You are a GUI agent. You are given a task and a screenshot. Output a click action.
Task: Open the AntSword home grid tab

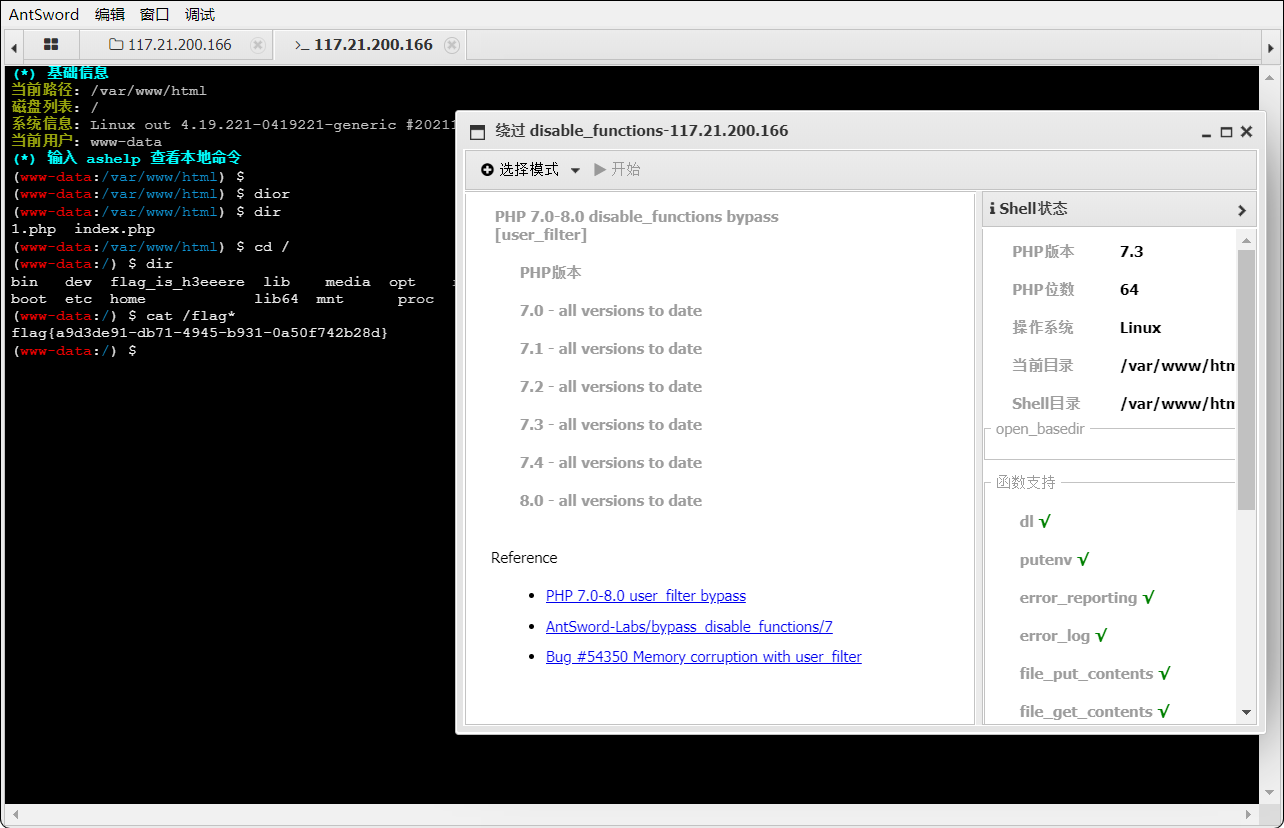click(x=51, y=45)
